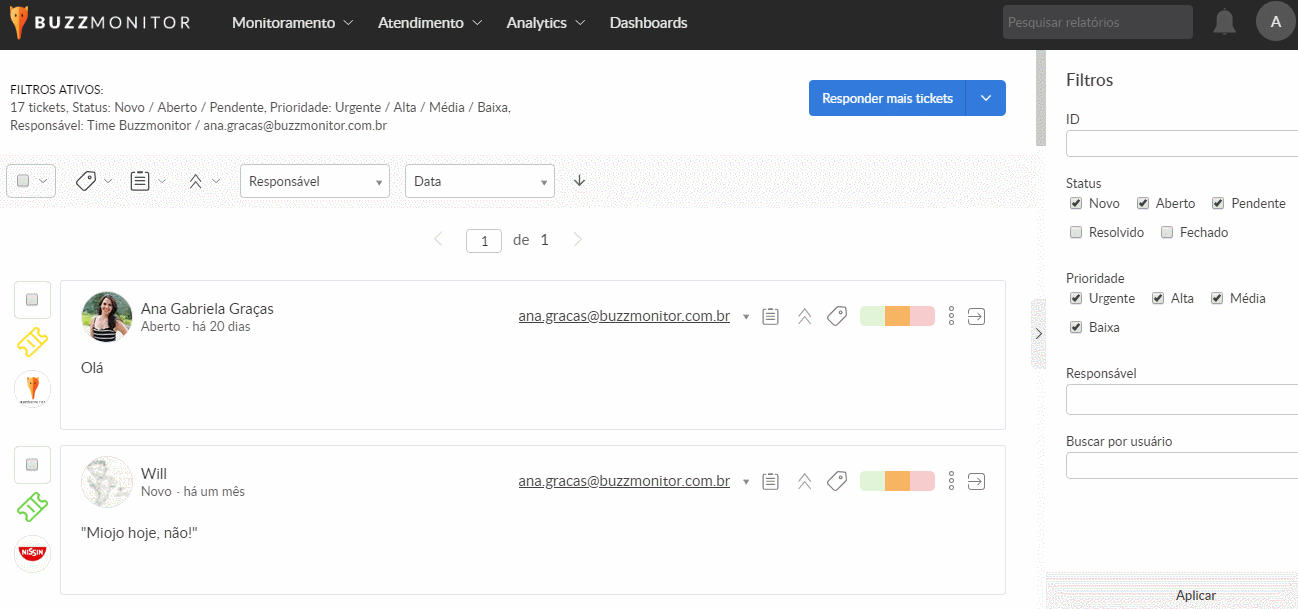The image size is (1298, 609).
Task: Click the sort direction arrow next to Data
Action: pos(579,181)
